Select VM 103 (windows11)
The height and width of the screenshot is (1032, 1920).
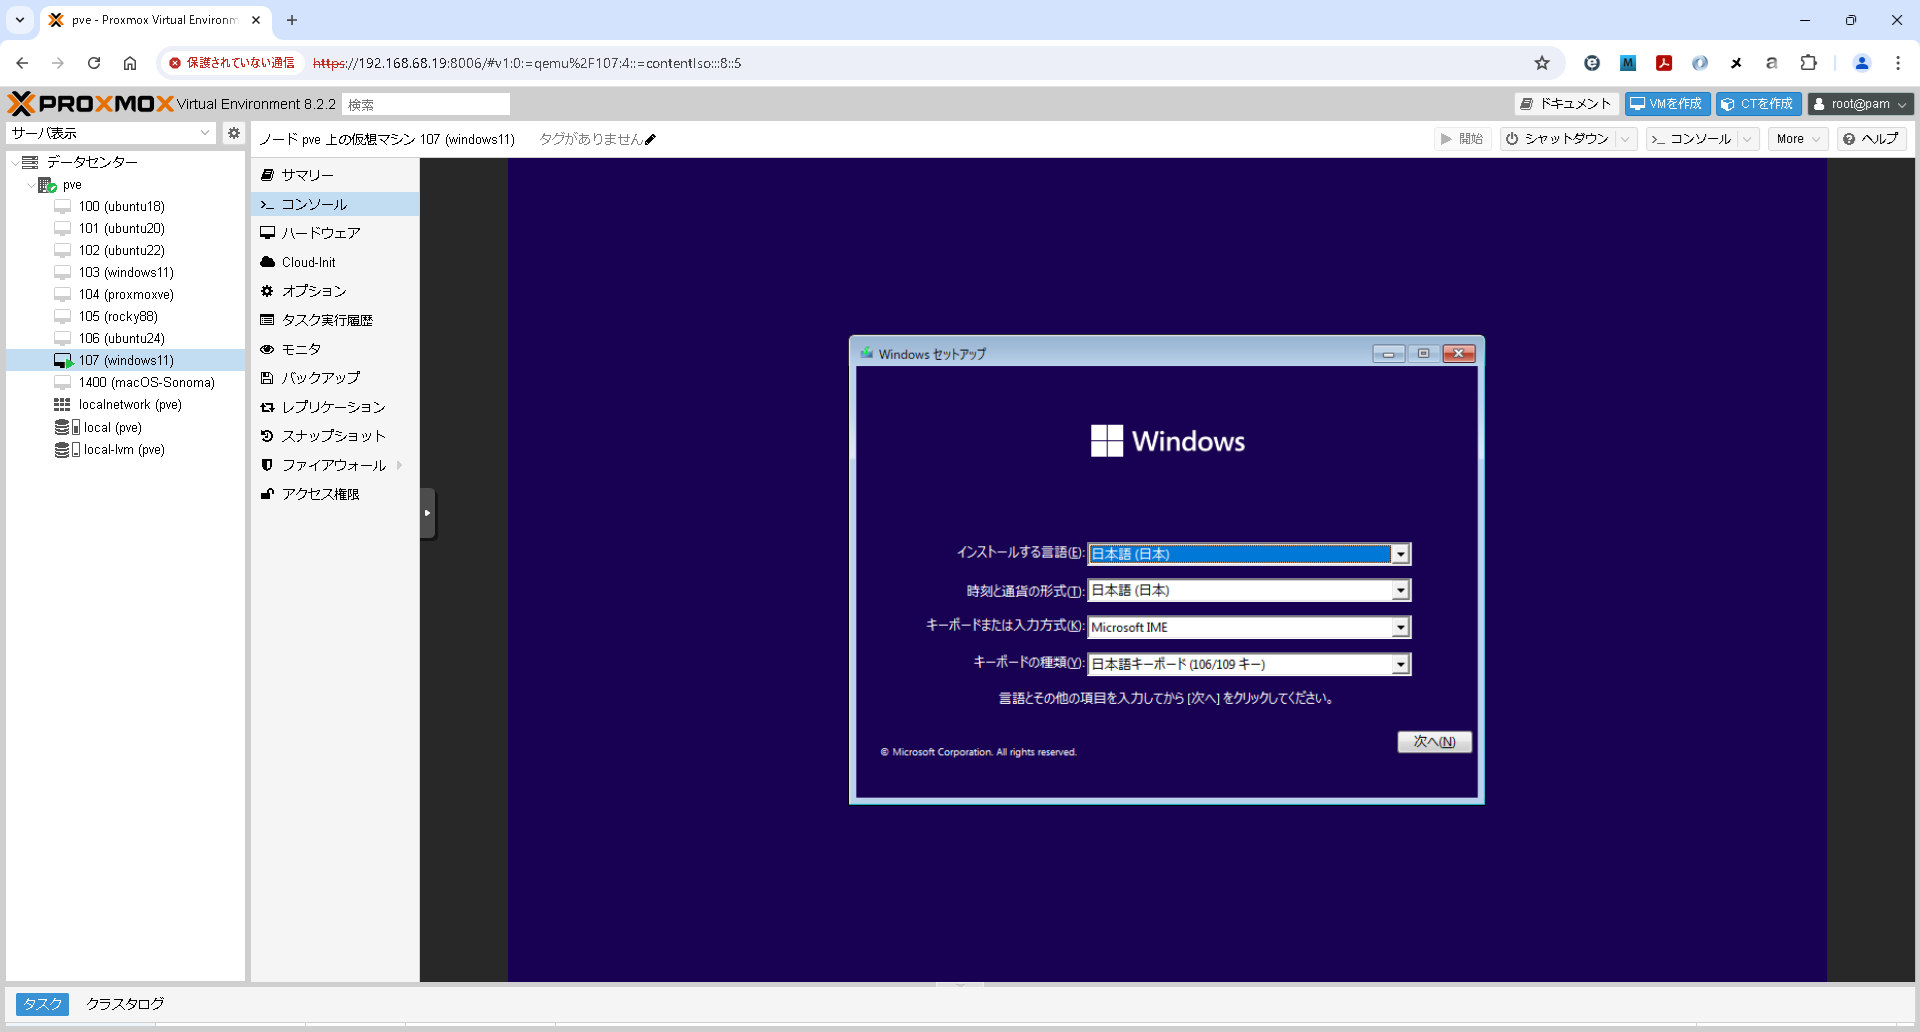126,273
